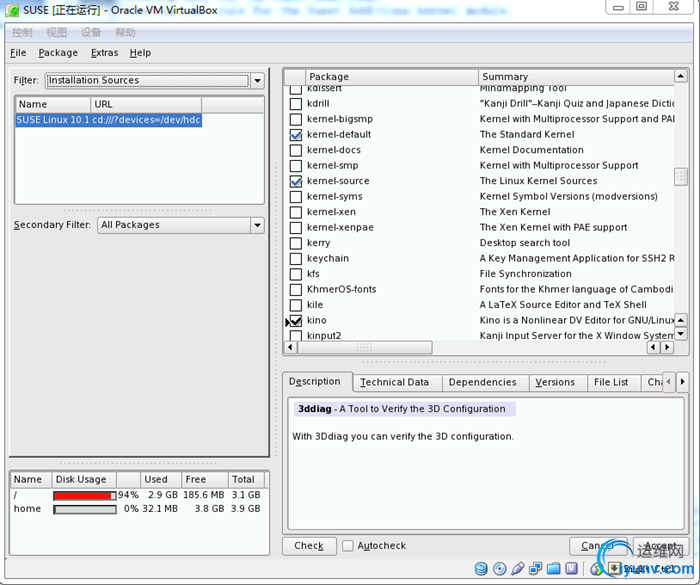Click horizontal scrollbar second left arrow

coord(654,347)
